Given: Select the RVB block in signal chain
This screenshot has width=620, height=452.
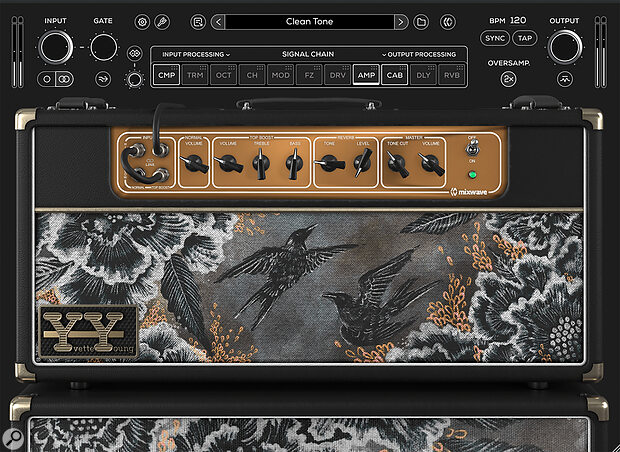Looking at the screenshot, I should click(452, 75).
